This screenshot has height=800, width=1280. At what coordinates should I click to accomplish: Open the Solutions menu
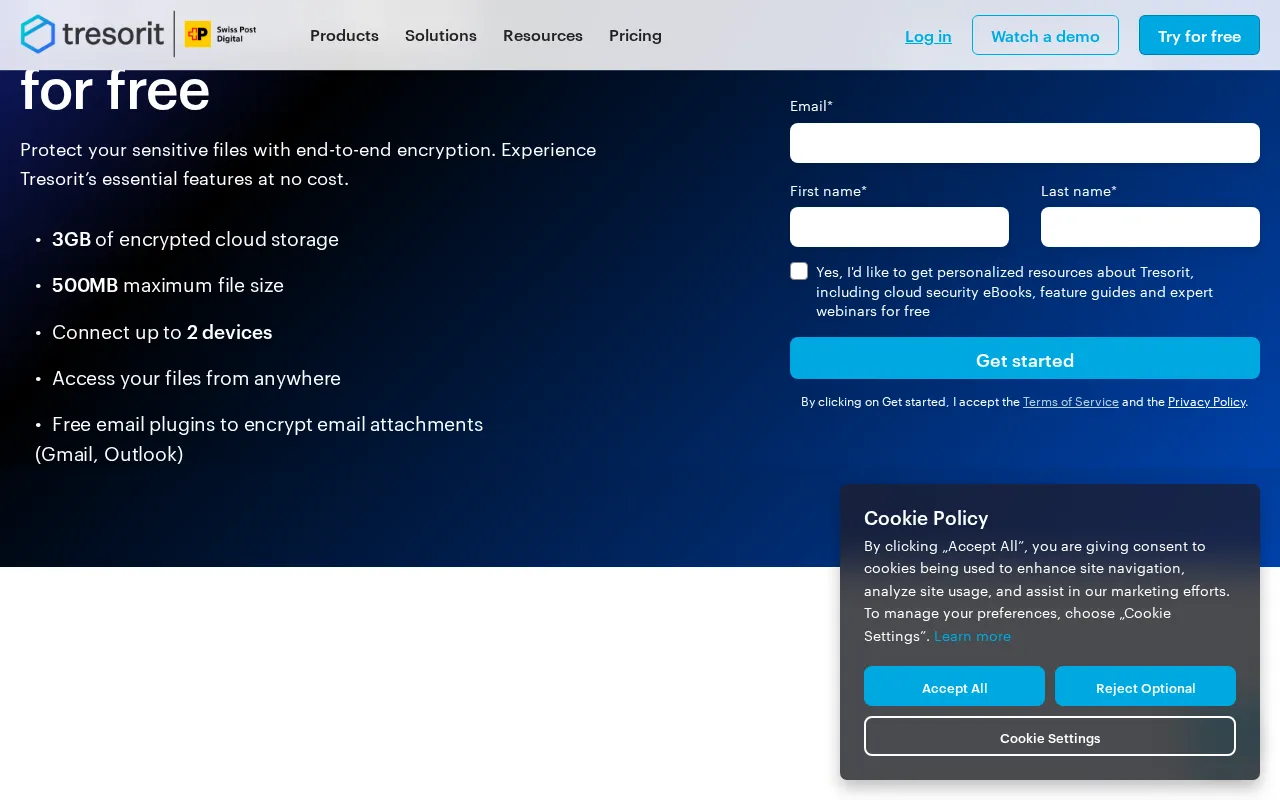click(441, 35)
